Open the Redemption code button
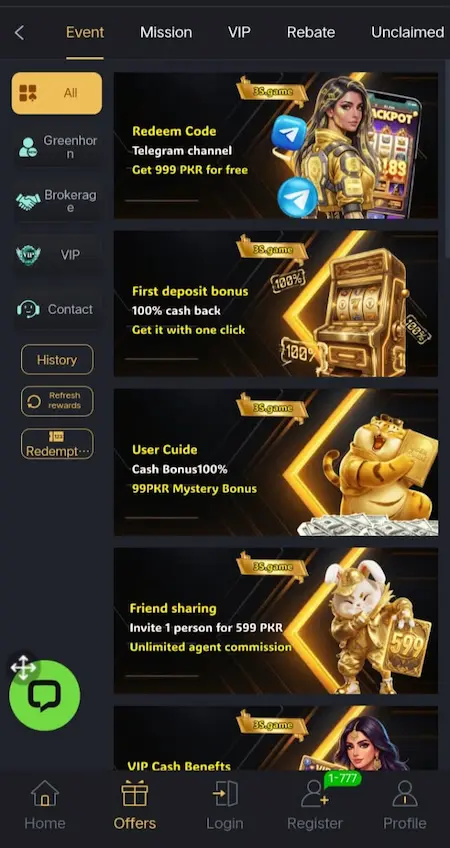This screenshot has height=848, width=450. tap(57, 443)
